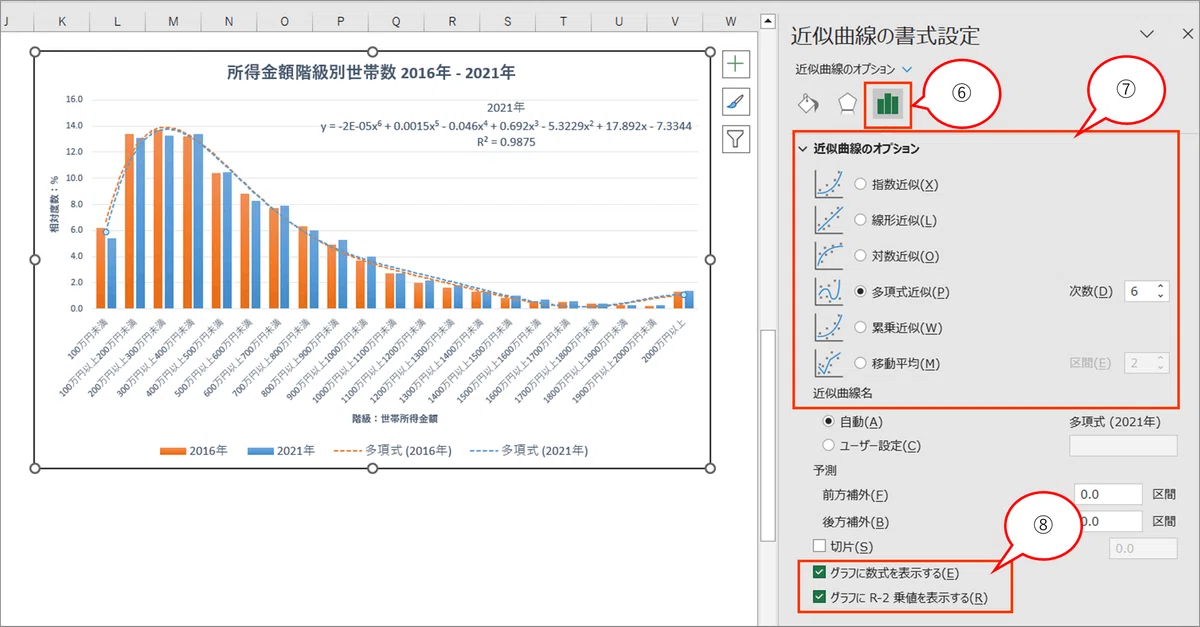Switch to the Trendline Options bar chart tab
The width and height of the screenshot is (1200, 627).
pos(886,104)
